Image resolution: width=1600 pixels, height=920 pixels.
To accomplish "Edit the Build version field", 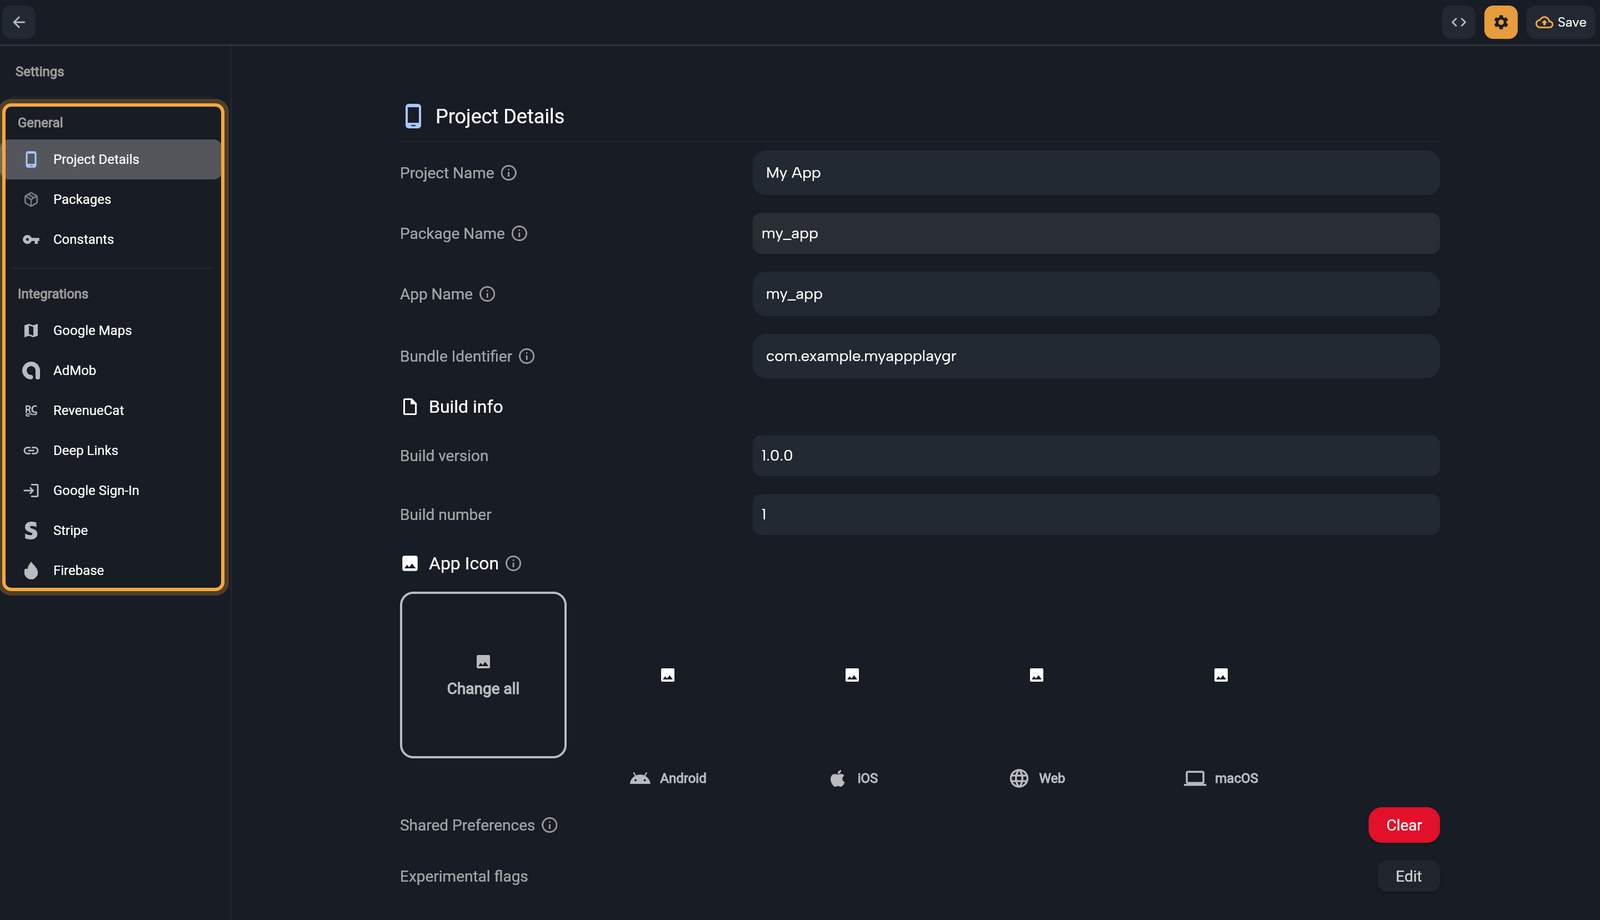I will pos(1096,455).
